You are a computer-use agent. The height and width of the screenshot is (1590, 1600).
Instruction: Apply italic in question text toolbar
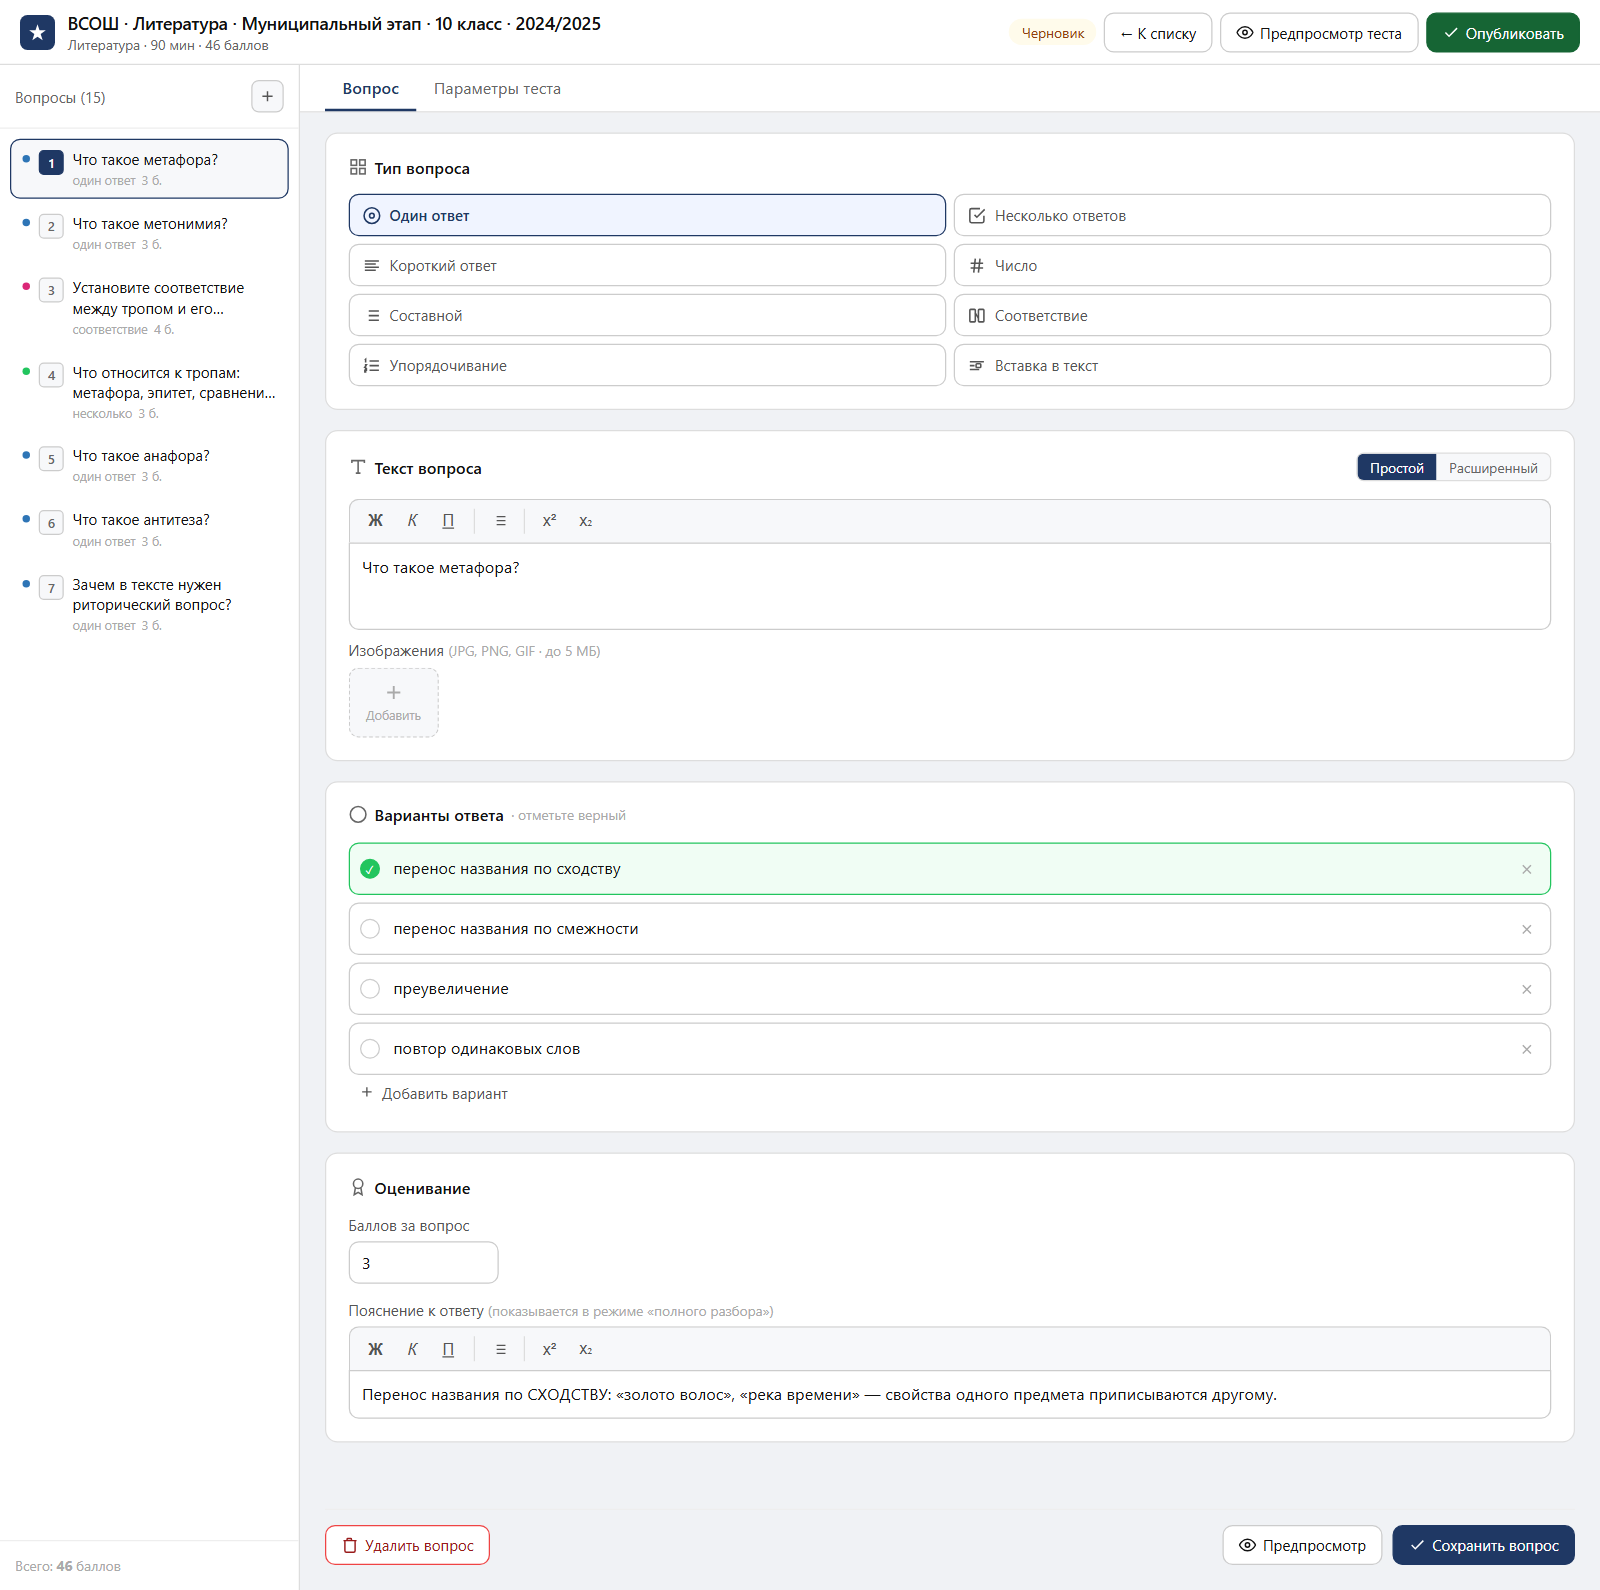[412, 521]
